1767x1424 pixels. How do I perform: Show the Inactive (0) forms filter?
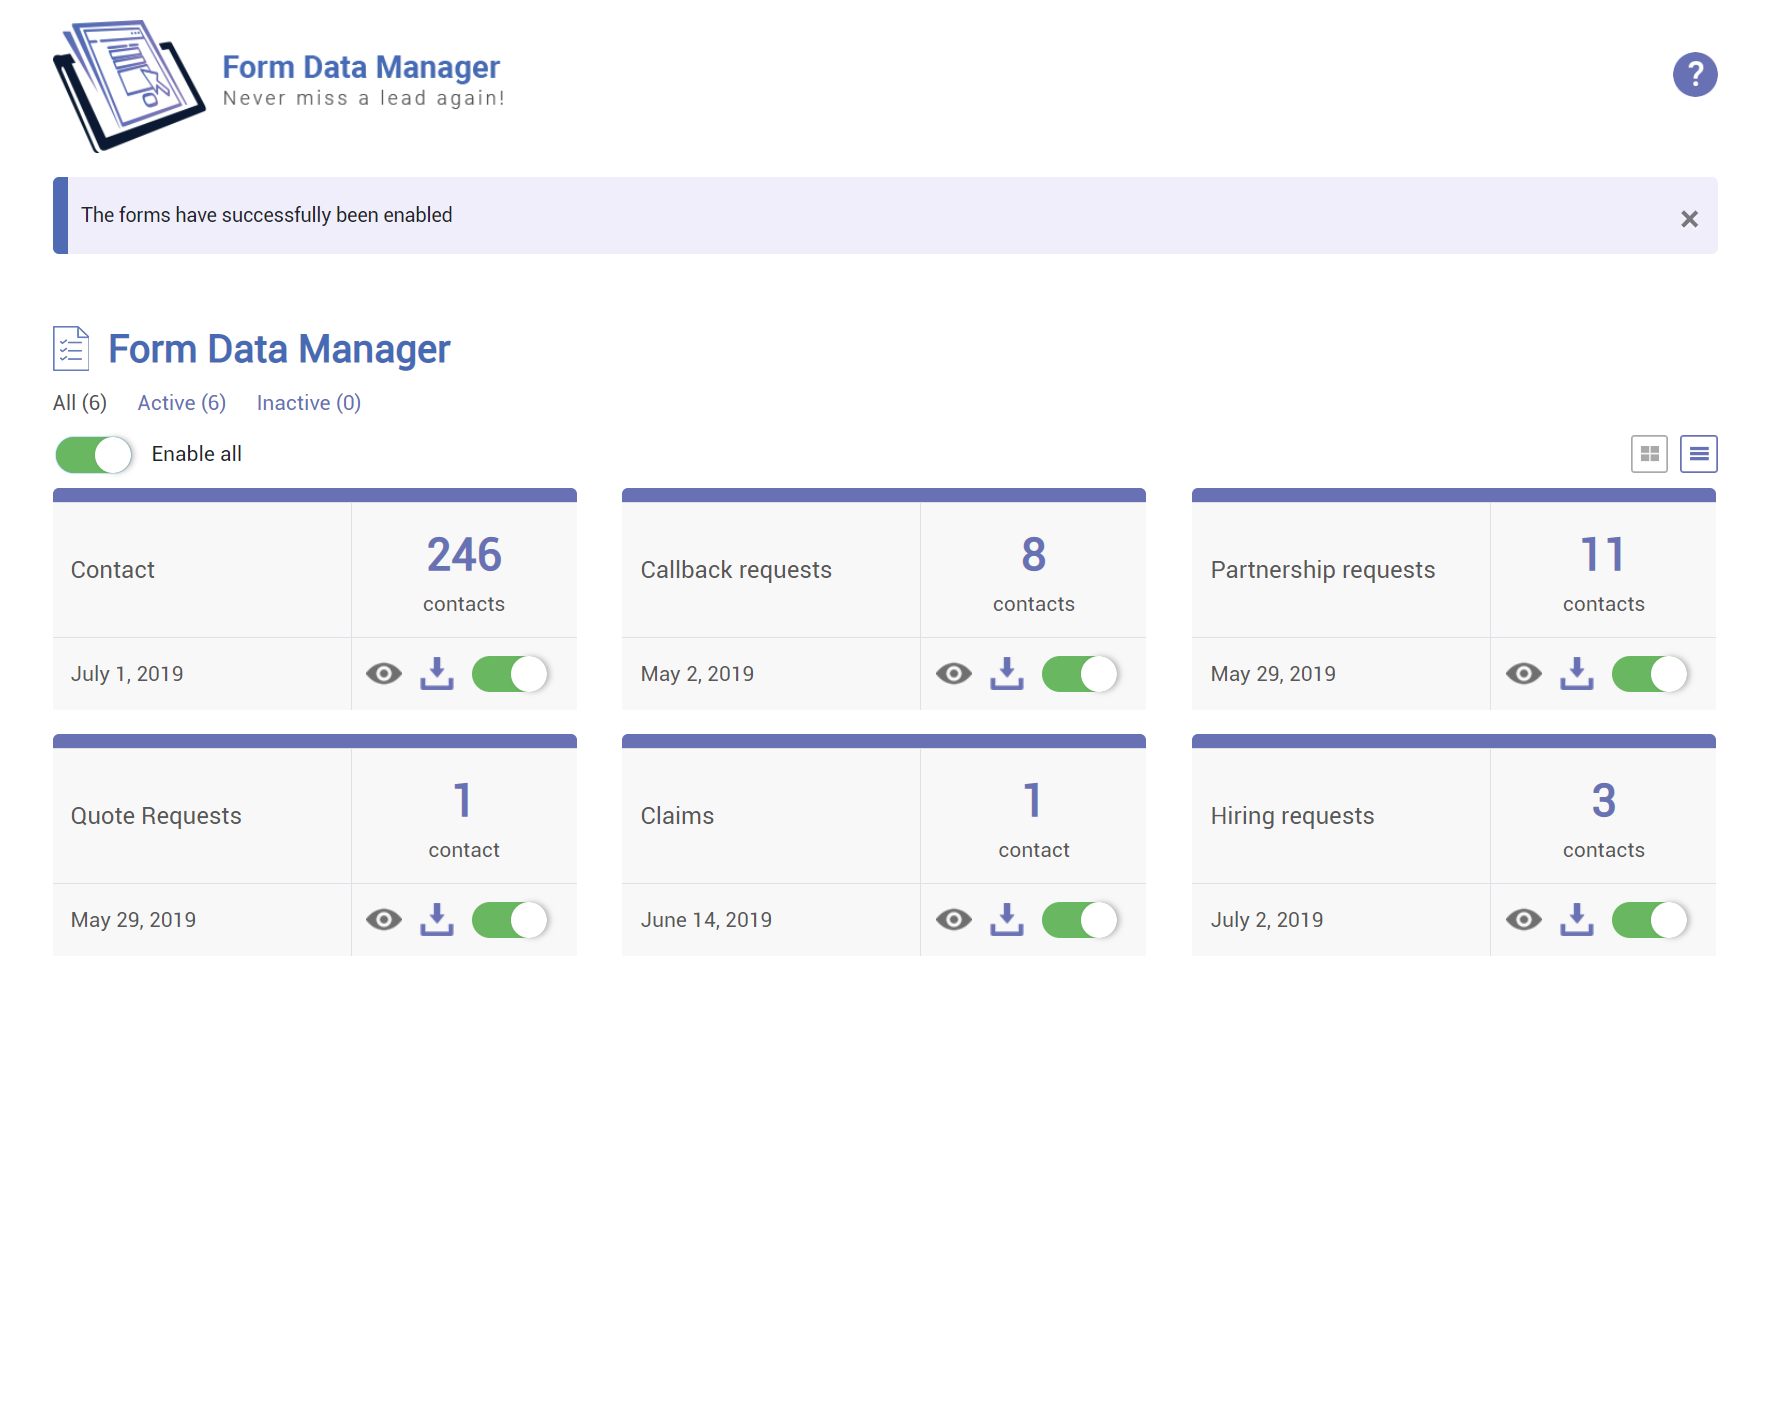coord(308,403)
